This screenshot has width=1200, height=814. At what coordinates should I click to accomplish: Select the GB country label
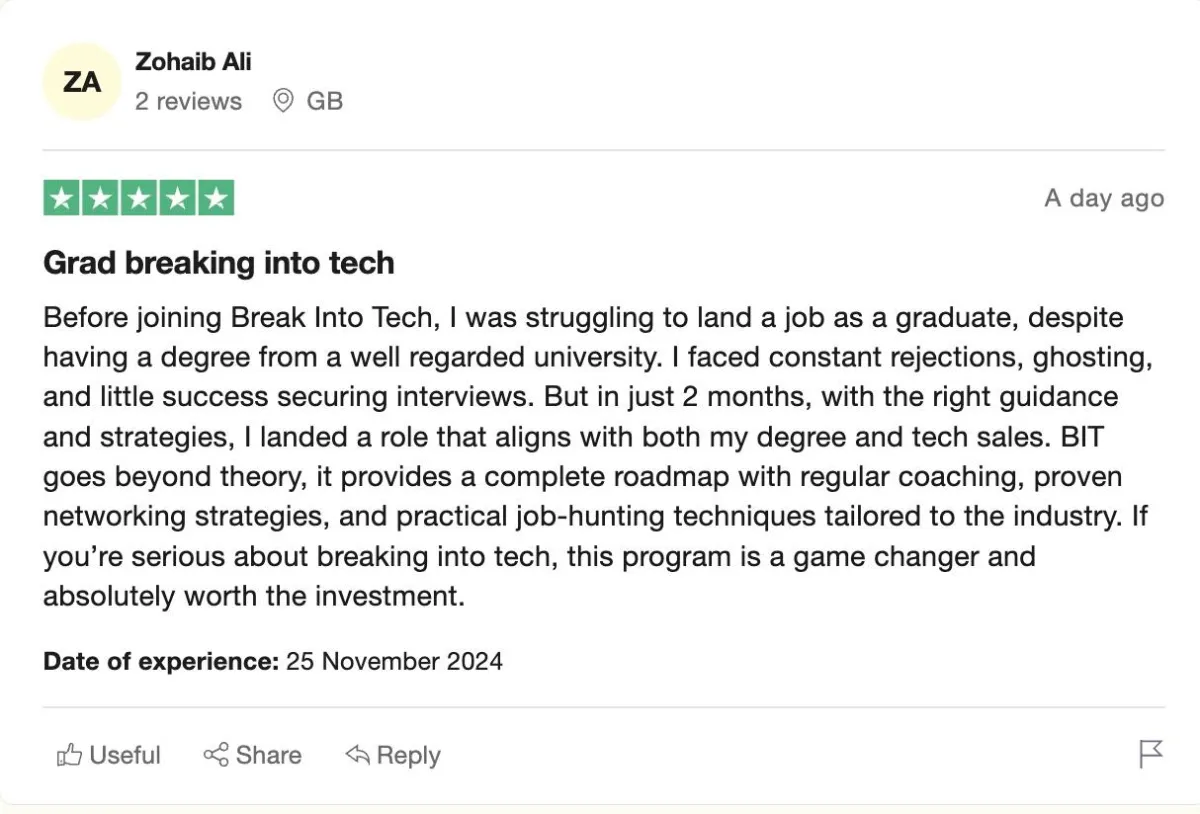325,101
